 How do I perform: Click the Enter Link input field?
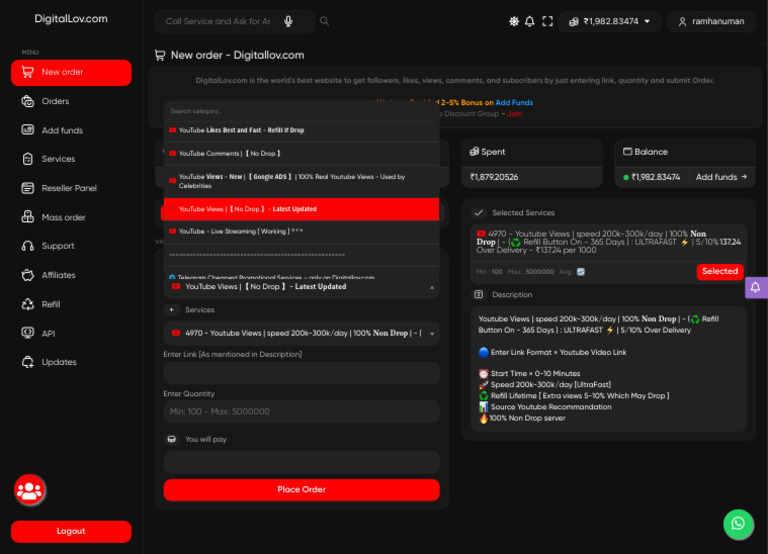(x=301, y=373)
